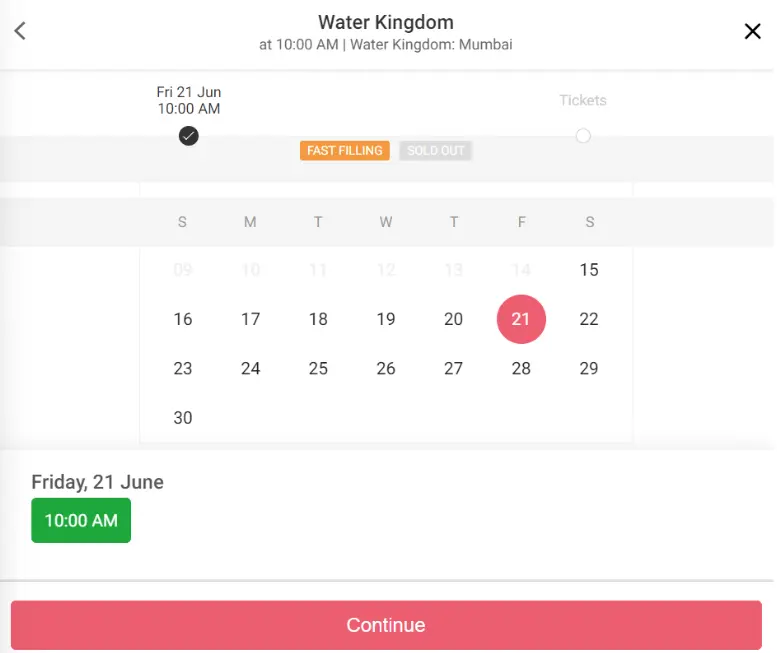The image size is (777, 653).
Task: Pick June 22 on the calendar
Action: point(589,319)
